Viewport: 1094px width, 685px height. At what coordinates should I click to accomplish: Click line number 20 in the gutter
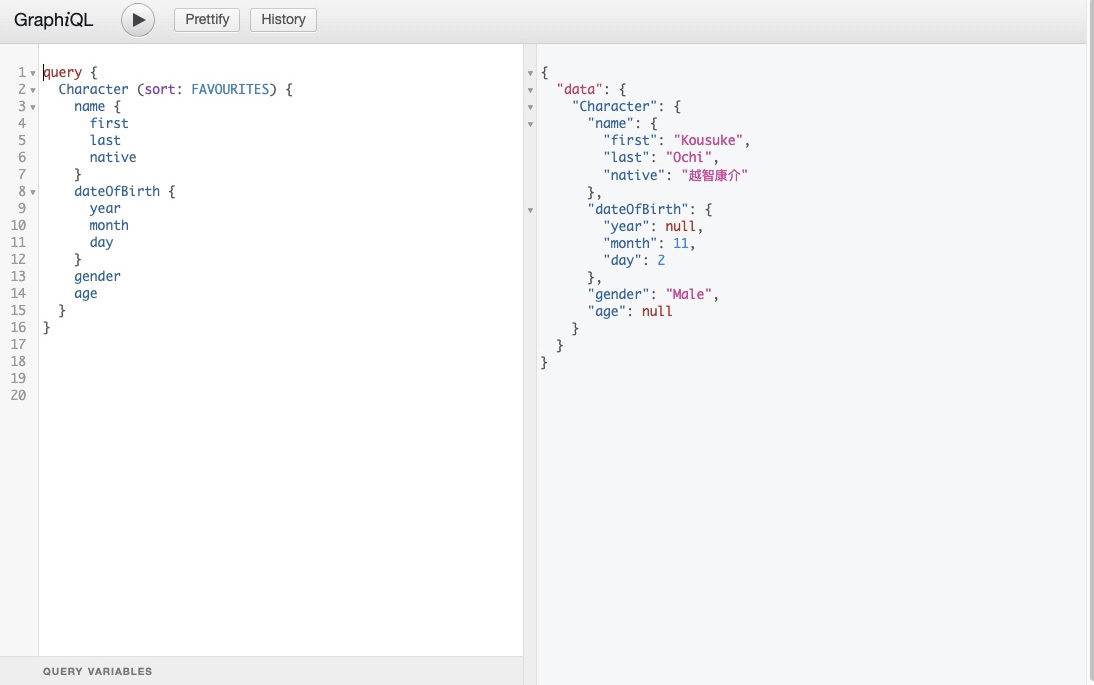(18, 395)
